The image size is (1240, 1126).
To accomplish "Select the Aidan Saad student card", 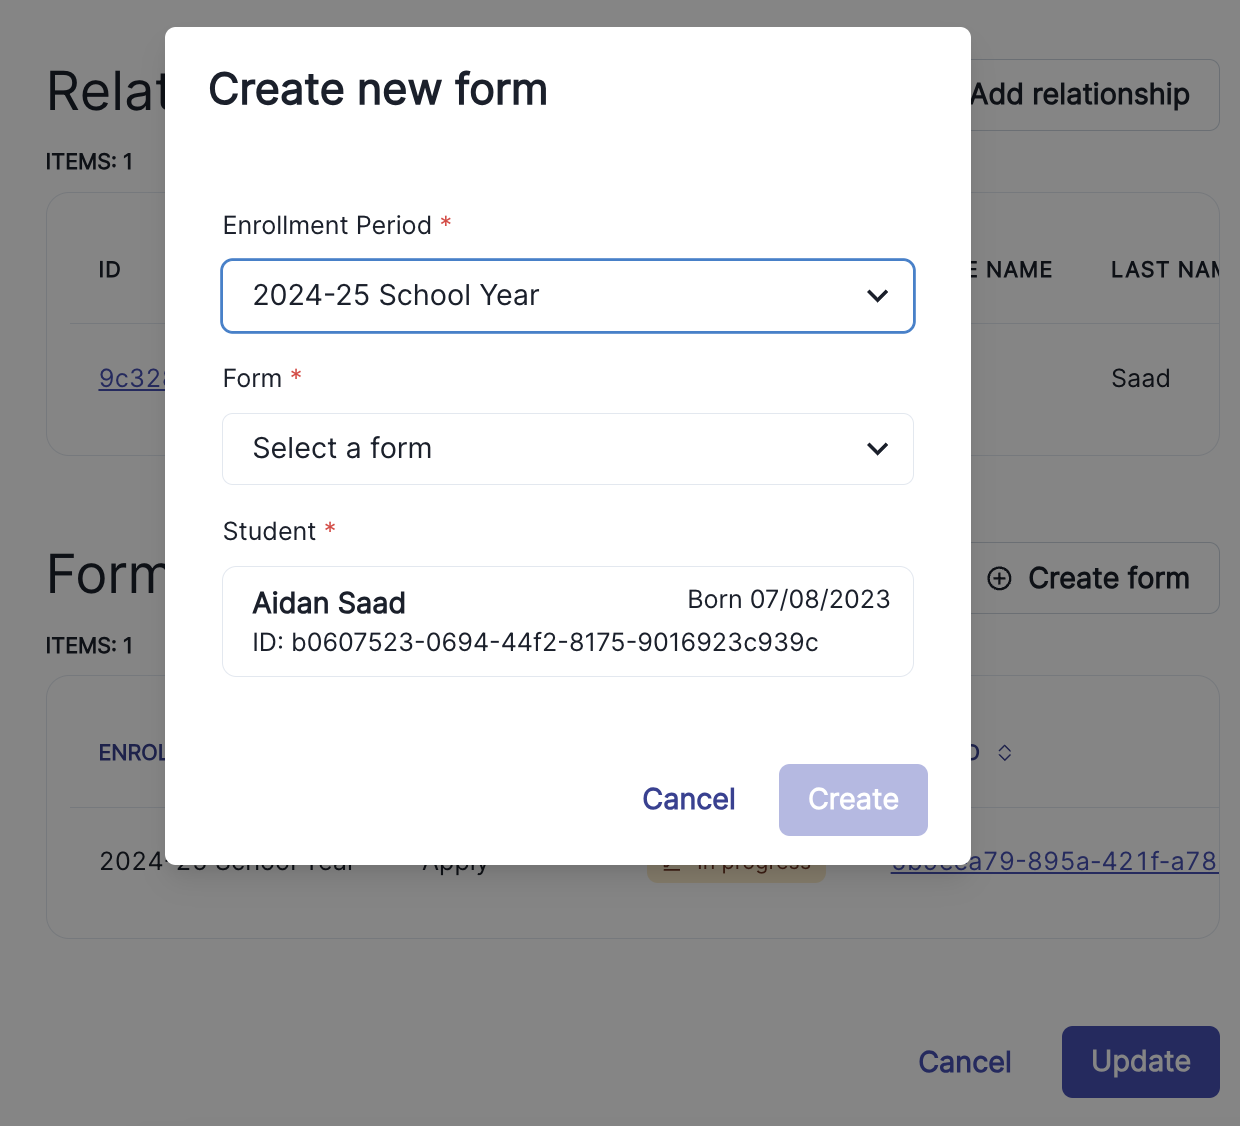I will 568,621.
